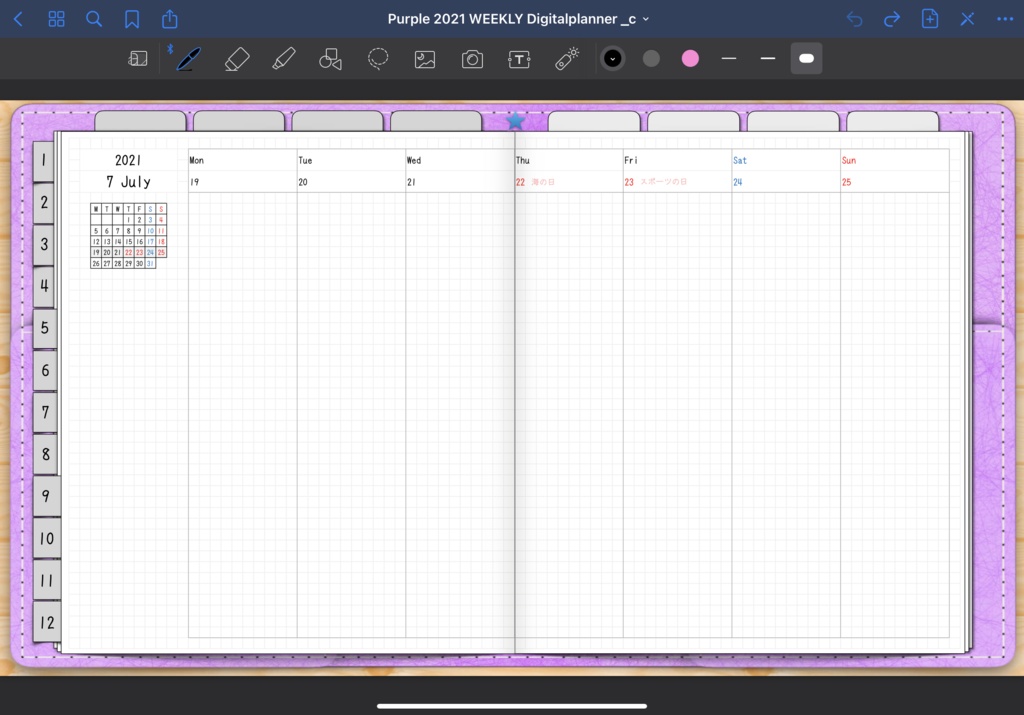Jump to month tab 5
The width and height of the screenshot is (1024, 715).
pos(44,328)
